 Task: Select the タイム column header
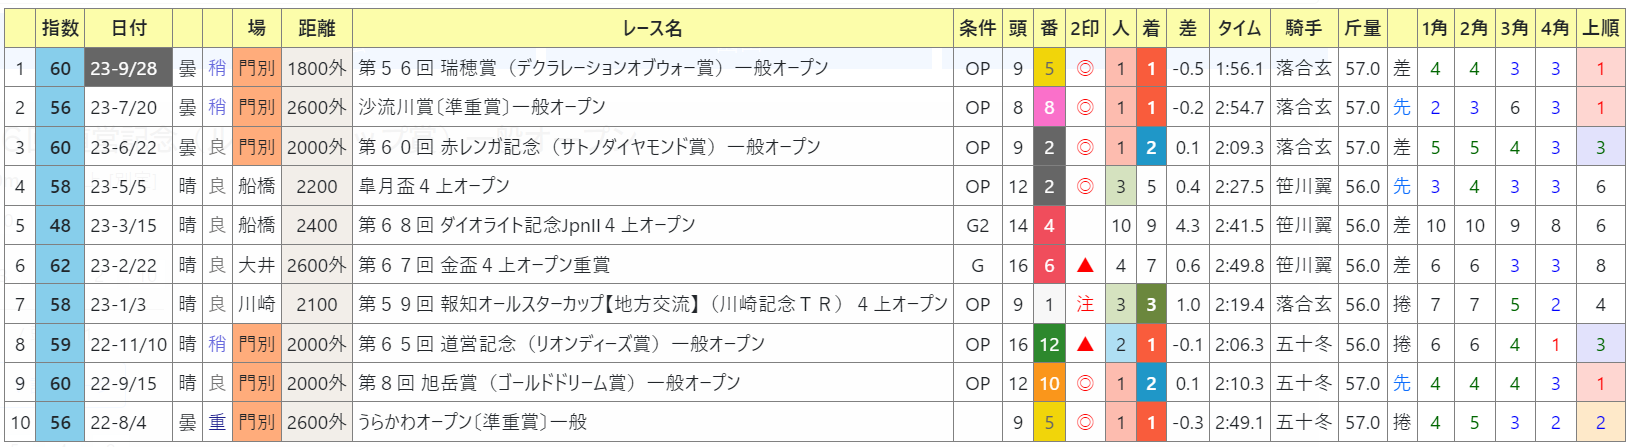click(1239, 28)
